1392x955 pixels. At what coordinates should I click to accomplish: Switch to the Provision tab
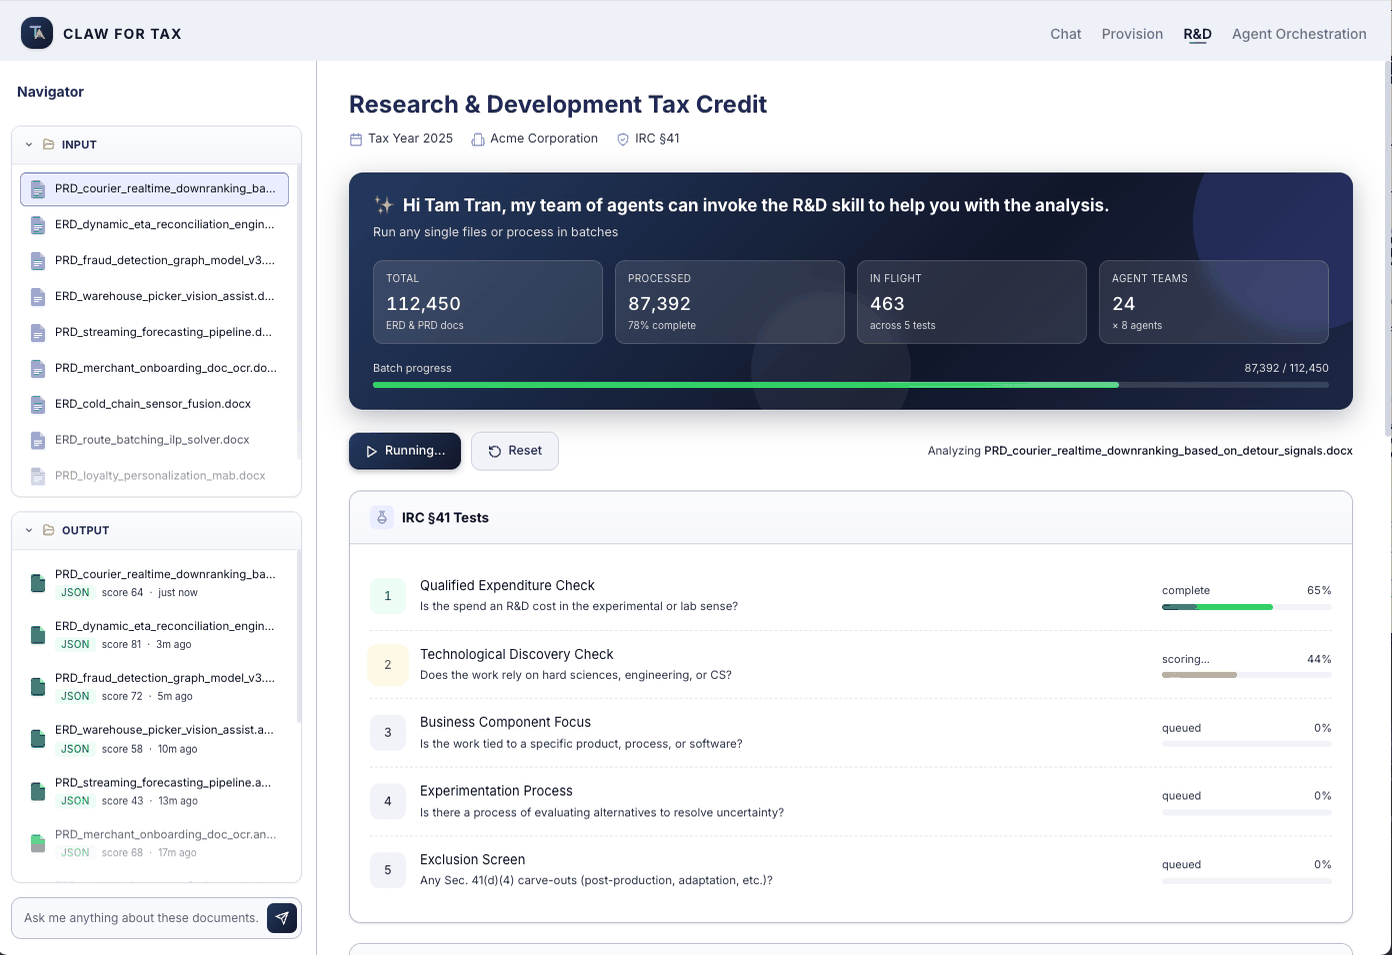(x=1132, y=34)
